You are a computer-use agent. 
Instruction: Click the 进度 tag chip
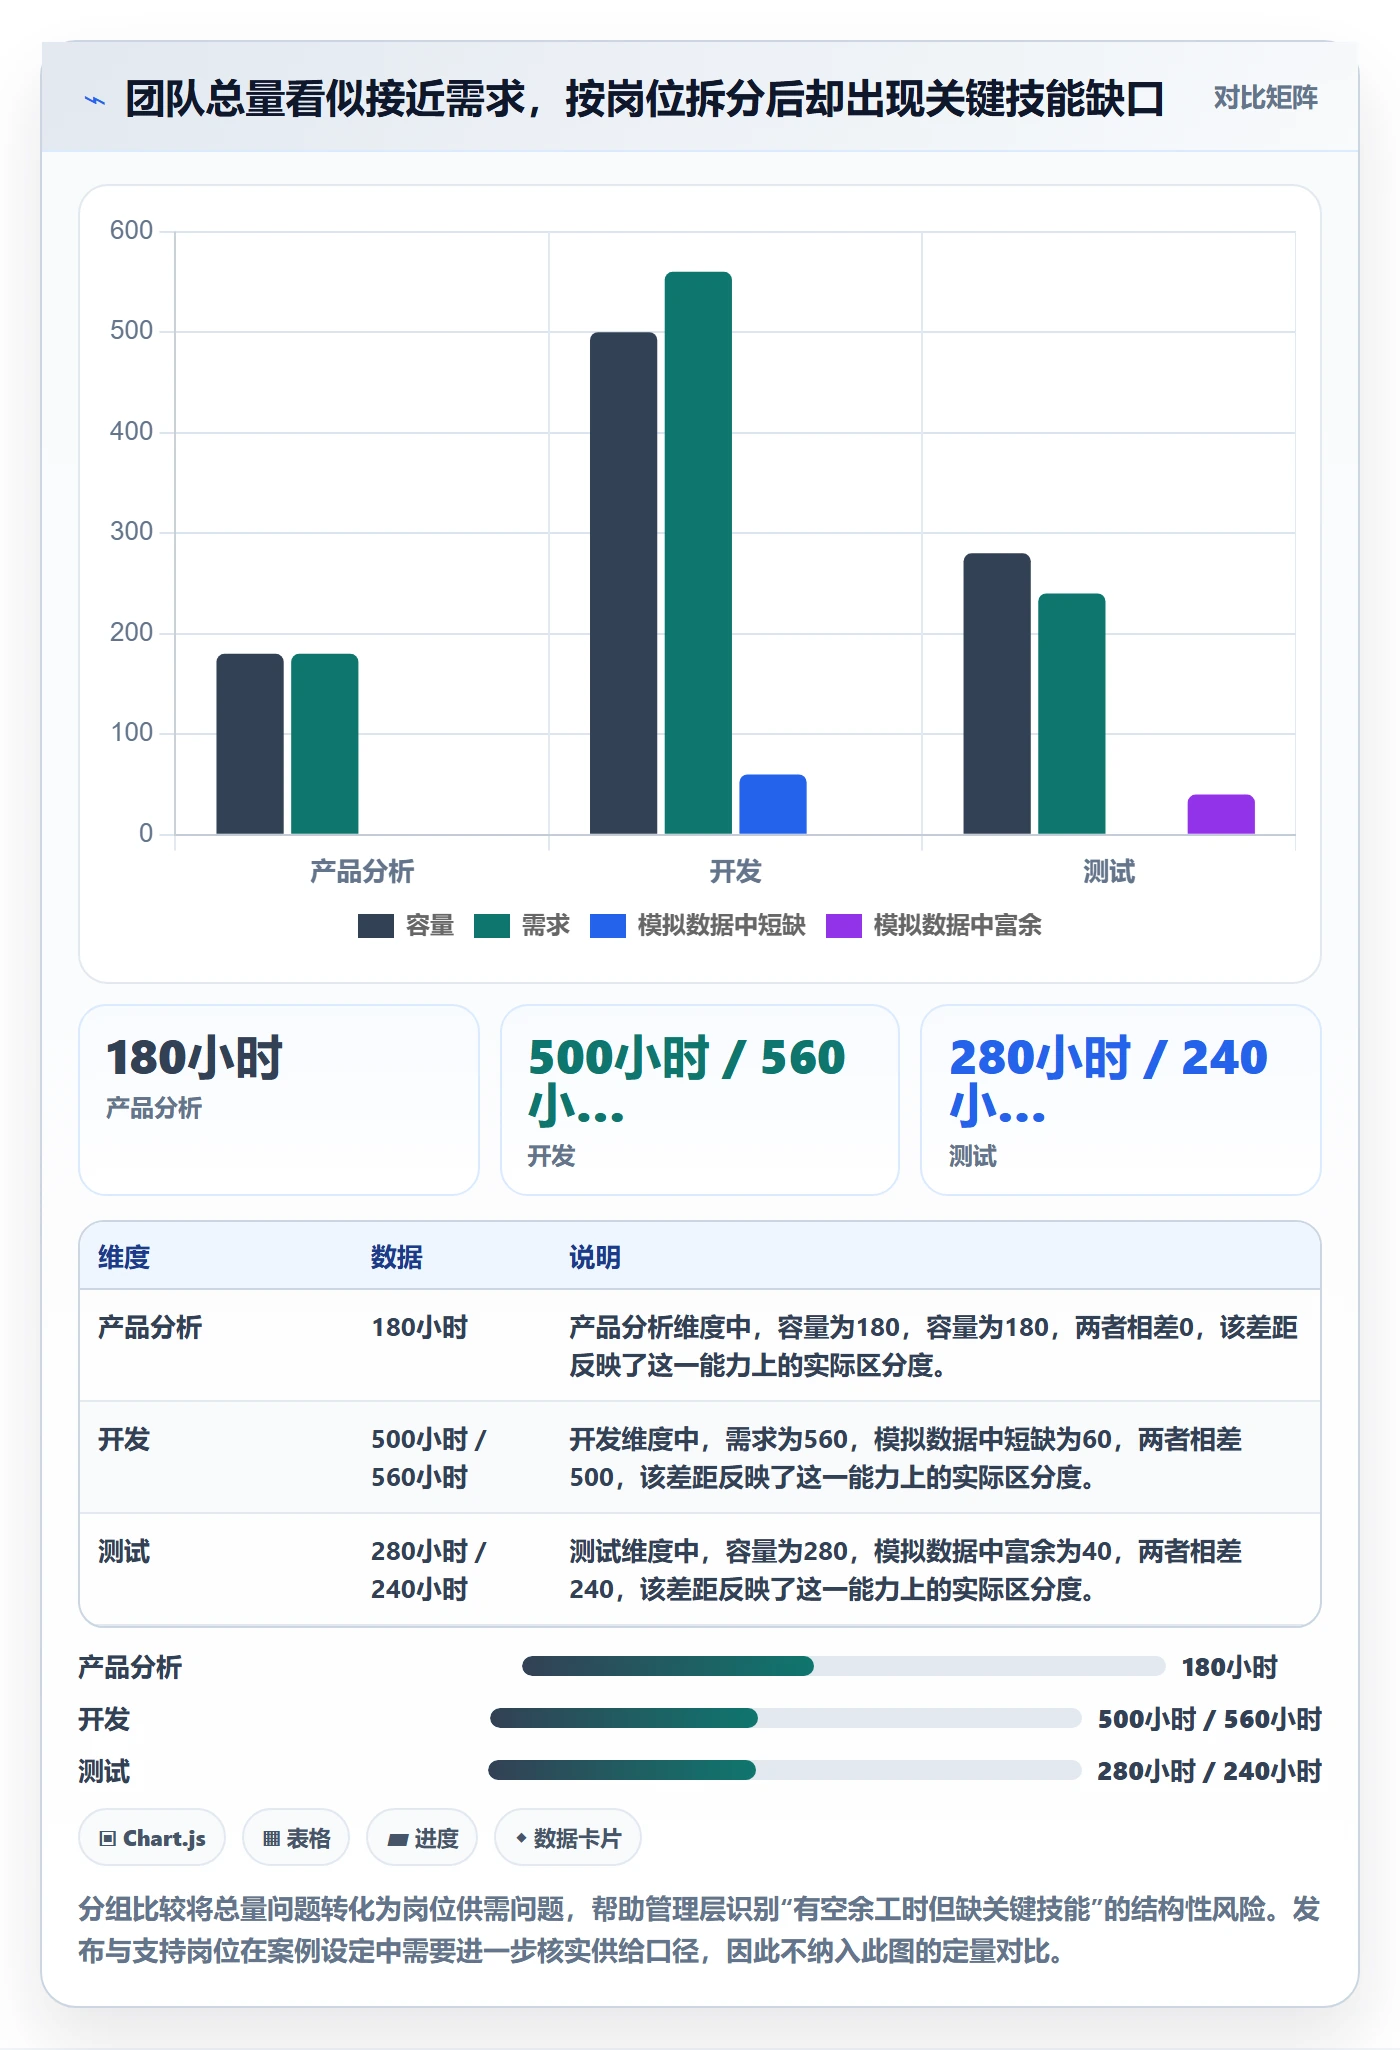coord(422,1838)
